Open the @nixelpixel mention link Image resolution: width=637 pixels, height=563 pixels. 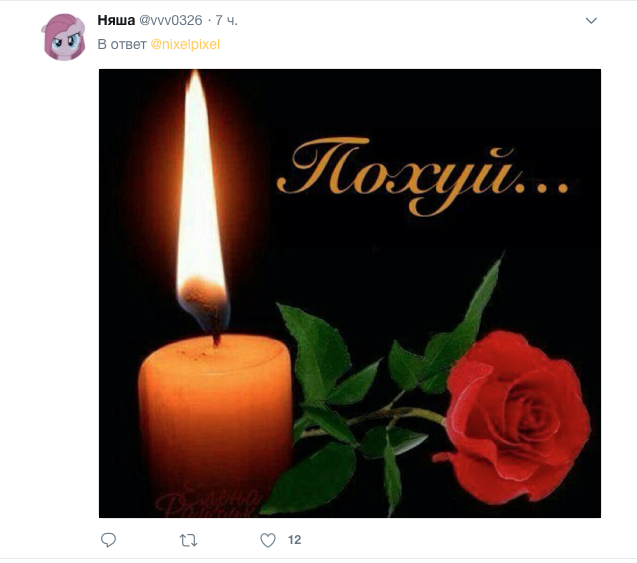pos(185,44)
